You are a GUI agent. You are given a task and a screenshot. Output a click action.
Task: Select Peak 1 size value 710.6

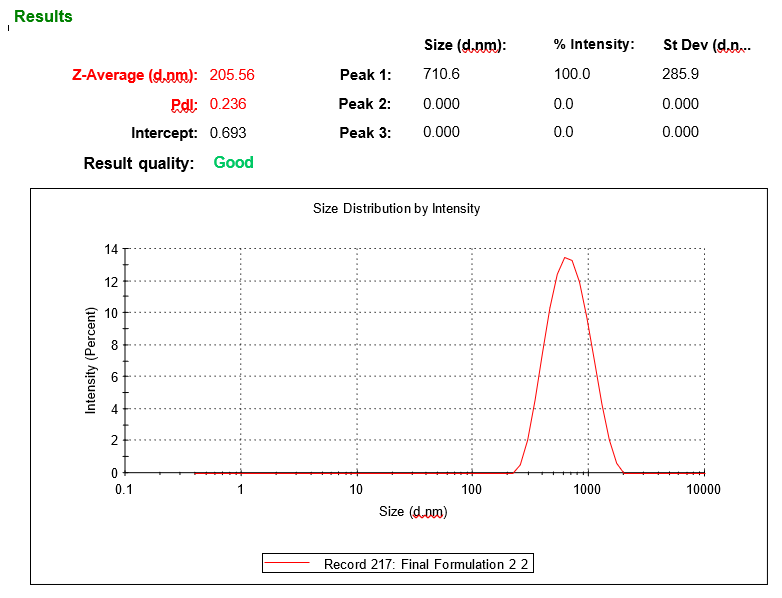pos(441,75)
